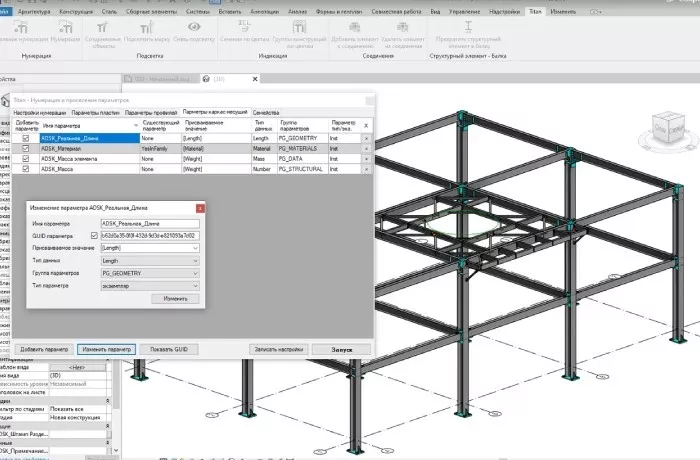This screenshot has height=460, width=700.
Task: Expand the Группа параметров combo box
Action: pos(150,272)
